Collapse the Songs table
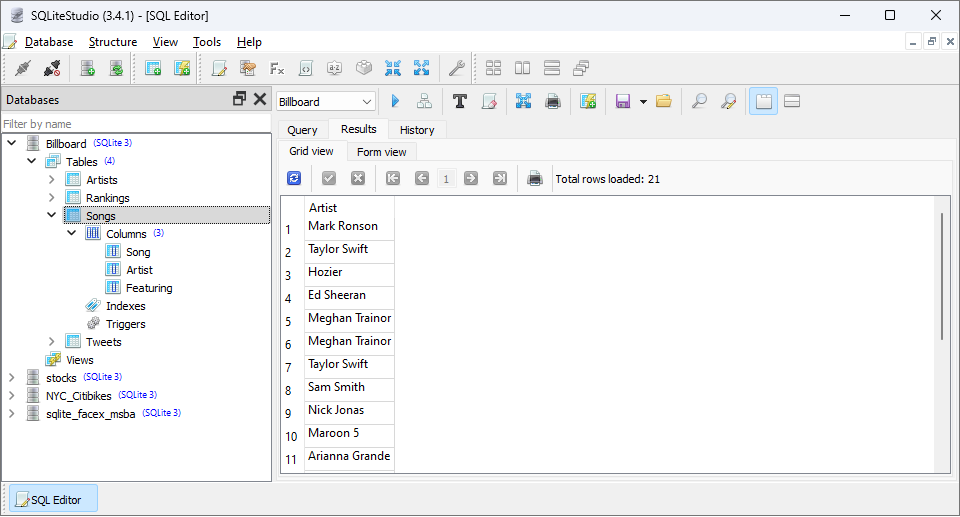This screenshot has height=517, width=960. (51, 215)
